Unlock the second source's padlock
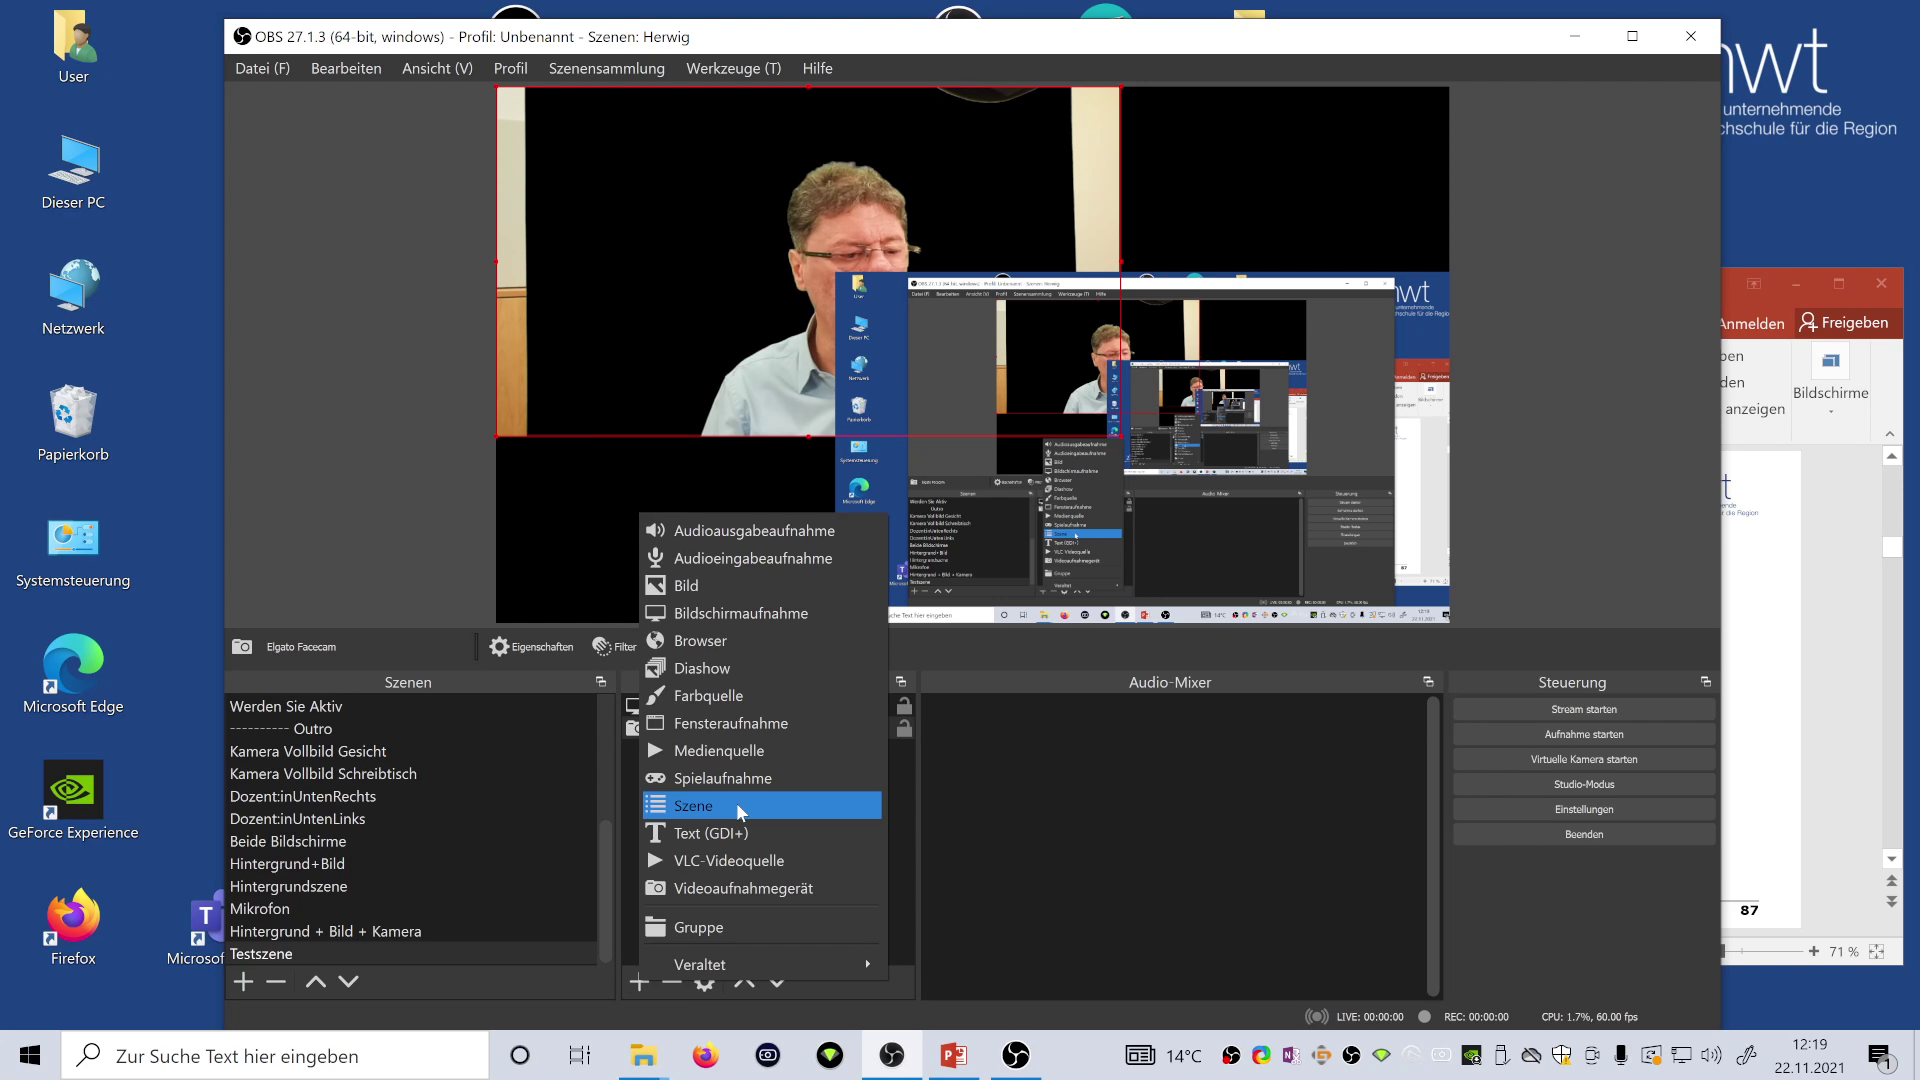This screenshot has height=1080, width=1920. tap(903, 728)
